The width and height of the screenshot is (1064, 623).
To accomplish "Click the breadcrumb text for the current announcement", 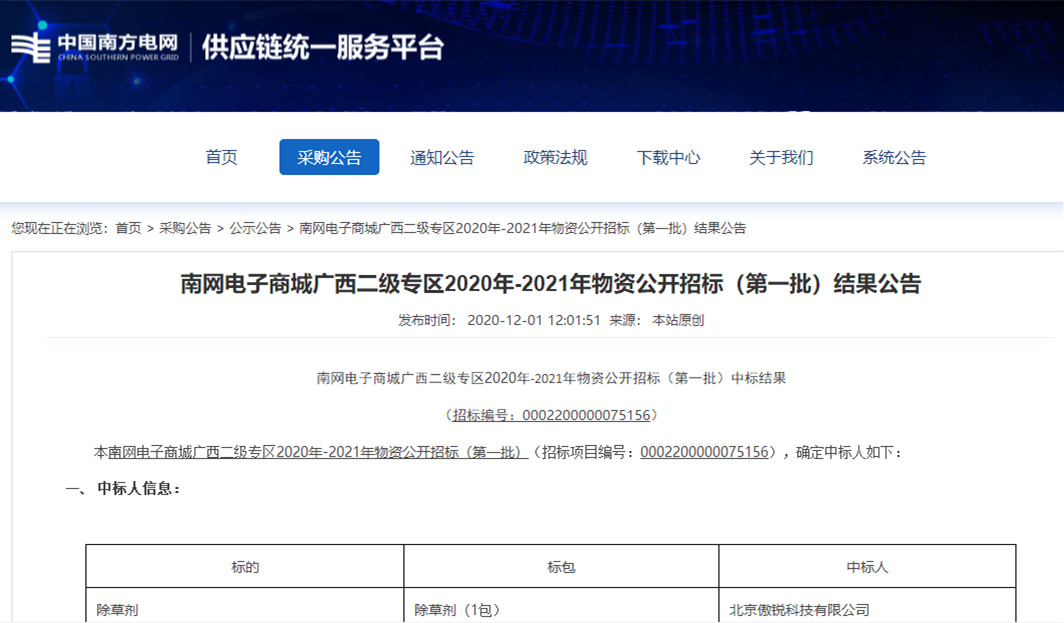I will (x=522, y=228).
